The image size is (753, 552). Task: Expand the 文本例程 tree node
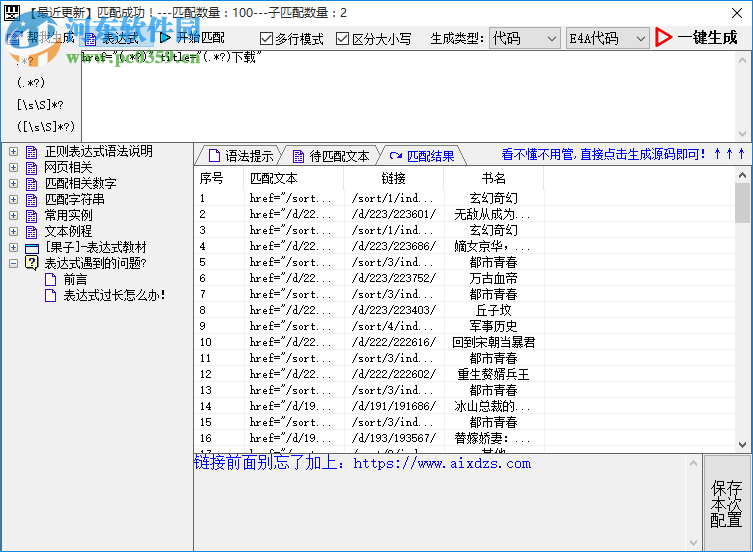[x=13, y=232]
